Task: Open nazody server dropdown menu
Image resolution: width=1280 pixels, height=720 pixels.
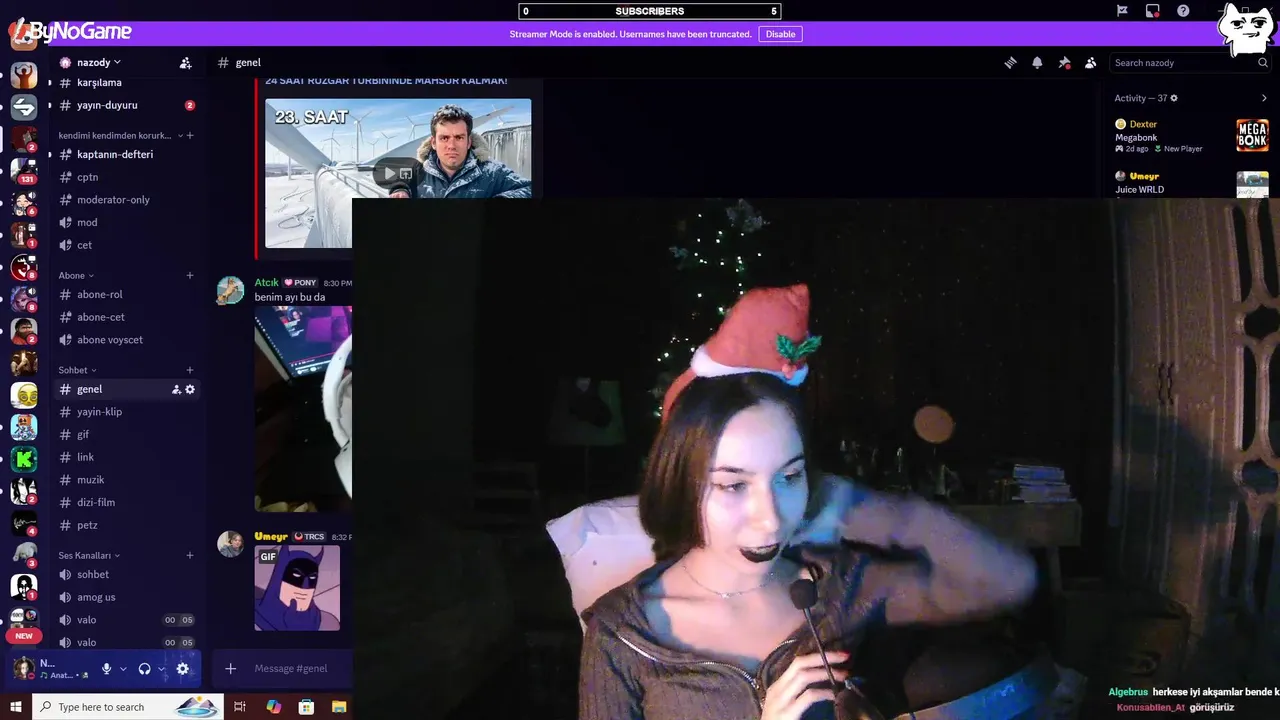Action: [x=98, y=62]
